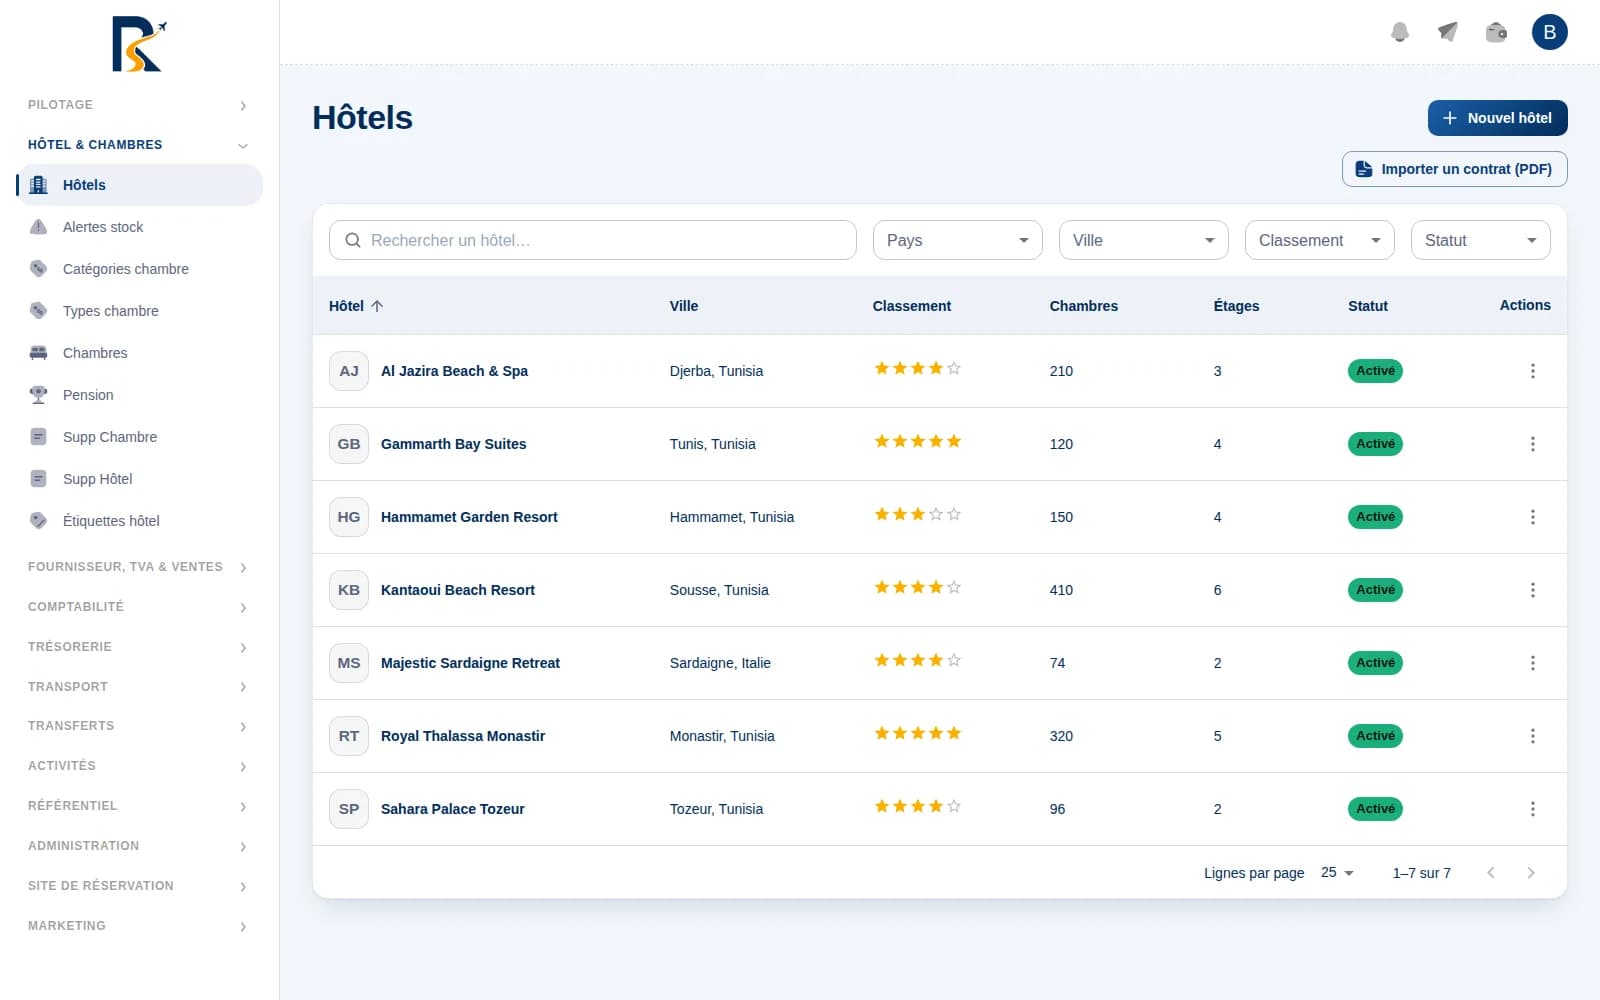Open the Royal Thalassa Monastir hotel name
This screenshot has height=1000, width=1600.
pos(463,736)
